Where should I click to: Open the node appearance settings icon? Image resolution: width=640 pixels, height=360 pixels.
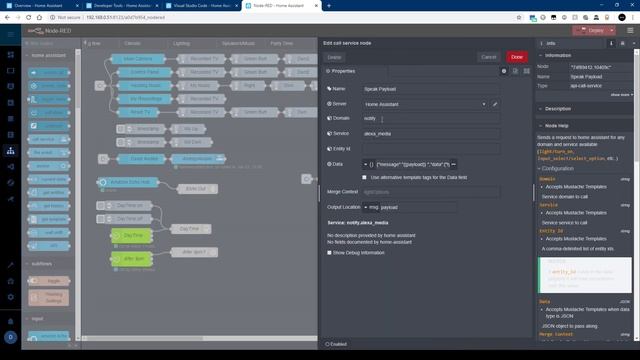pos(527,71)
